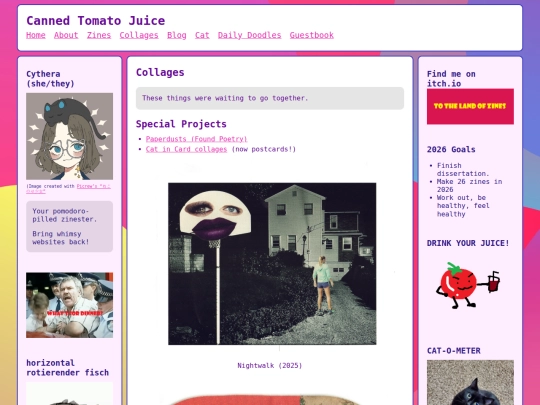Open the Cat in Card collages link

tap(186, 149)
